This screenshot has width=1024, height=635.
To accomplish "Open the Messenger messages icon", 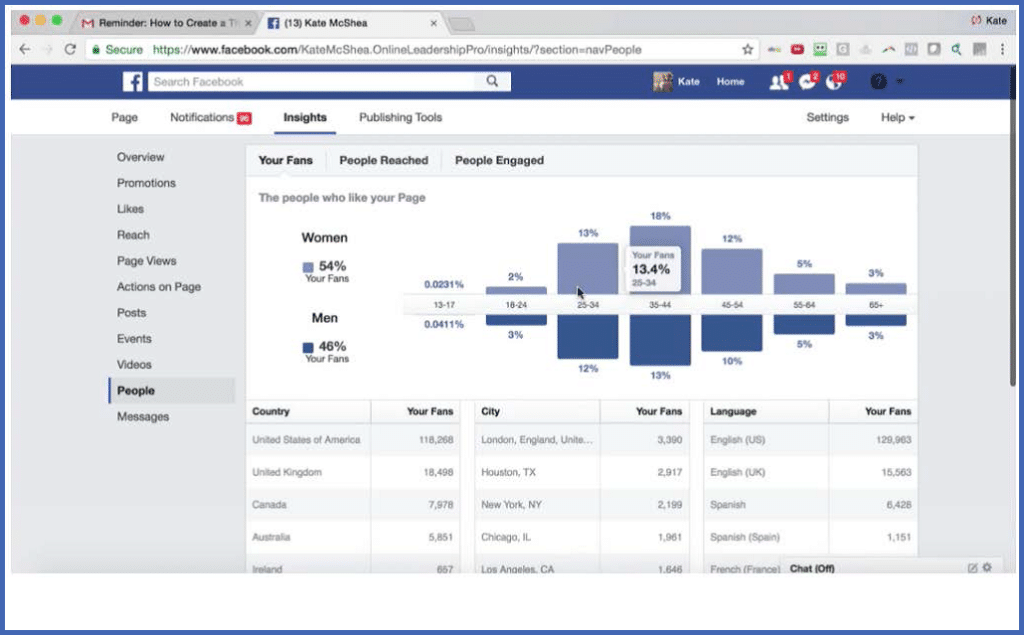I will 807,82.
